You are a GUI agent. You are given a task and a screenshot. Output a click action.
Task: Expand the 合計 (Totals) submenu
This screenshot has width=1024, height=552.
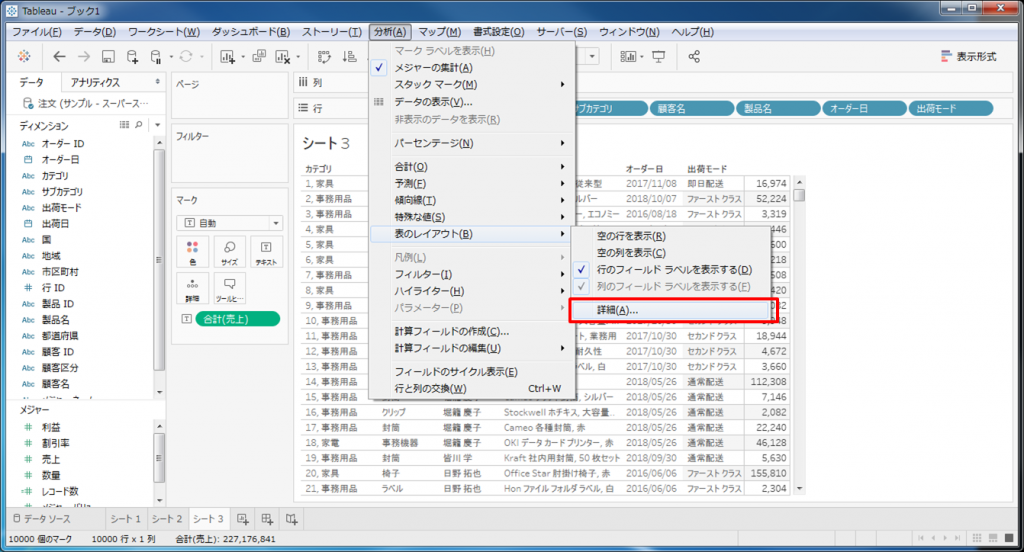(411, 167)
